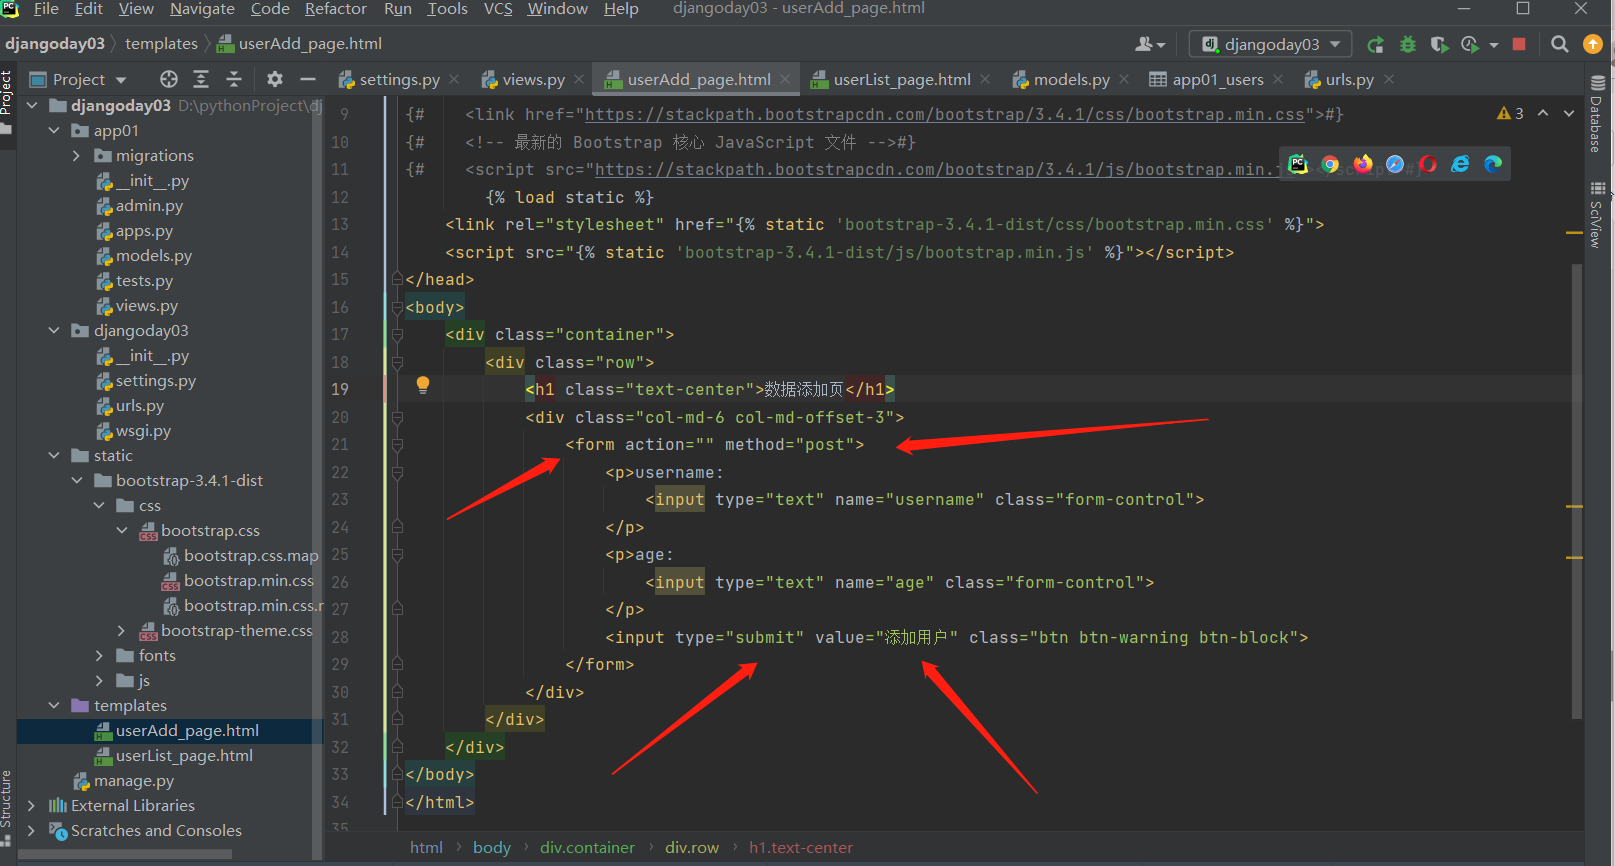Toggle the SciView tool window
Screen dimensions: 1615x866
tap(1597, 214)
